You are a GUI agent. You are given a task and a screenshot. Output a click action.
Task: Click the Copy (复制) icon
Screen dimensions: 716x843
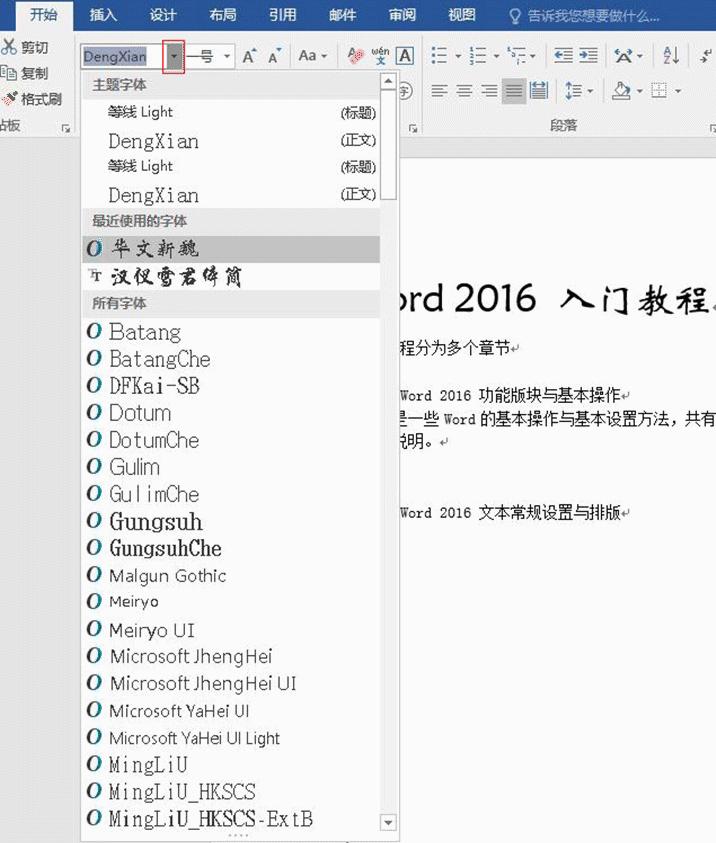tap(9, 73)
